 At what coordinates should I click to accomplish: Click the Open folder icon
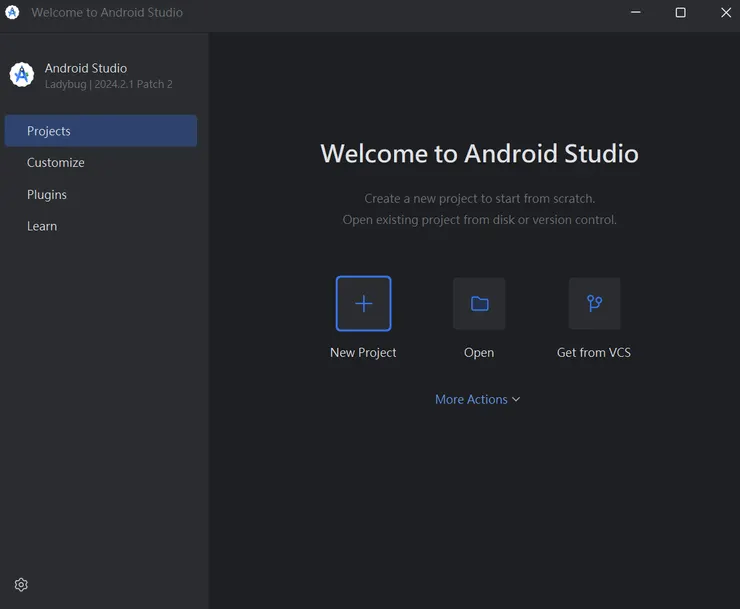pyautogui.click(x=479, y=304)
